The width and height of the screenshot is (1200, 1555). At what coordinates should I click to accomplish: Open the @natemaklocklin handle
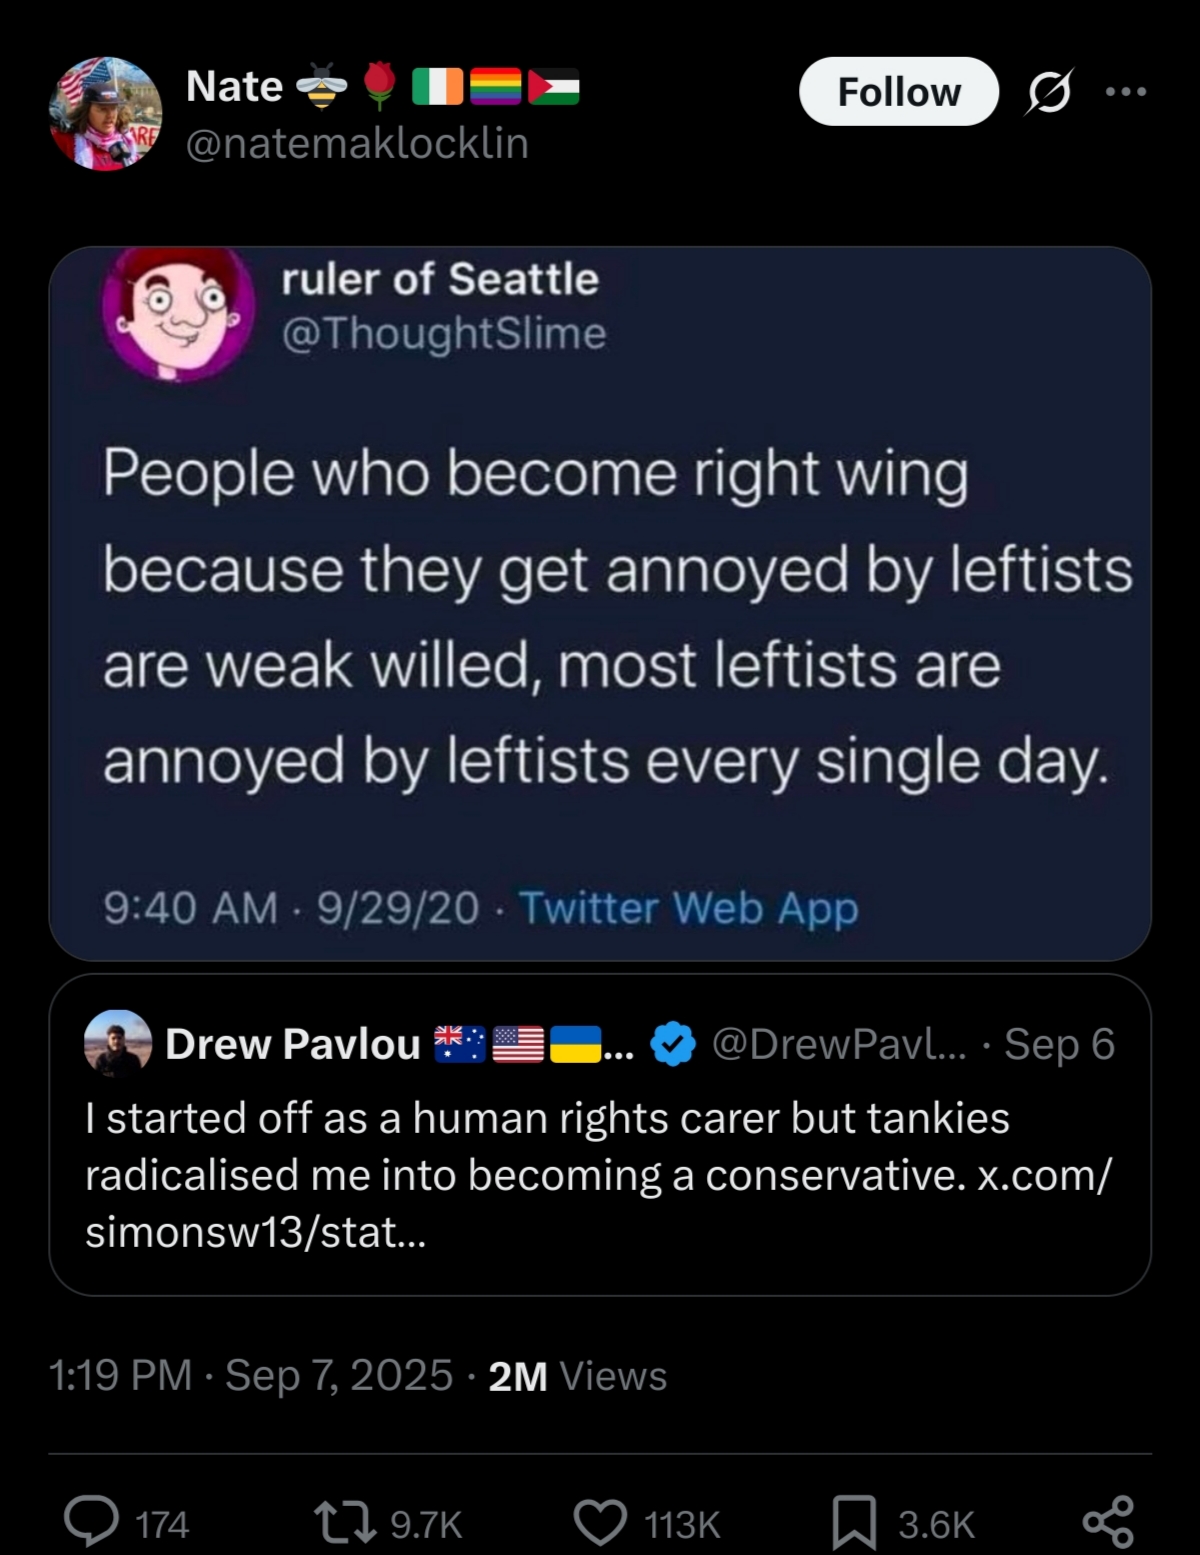point(357,144)
